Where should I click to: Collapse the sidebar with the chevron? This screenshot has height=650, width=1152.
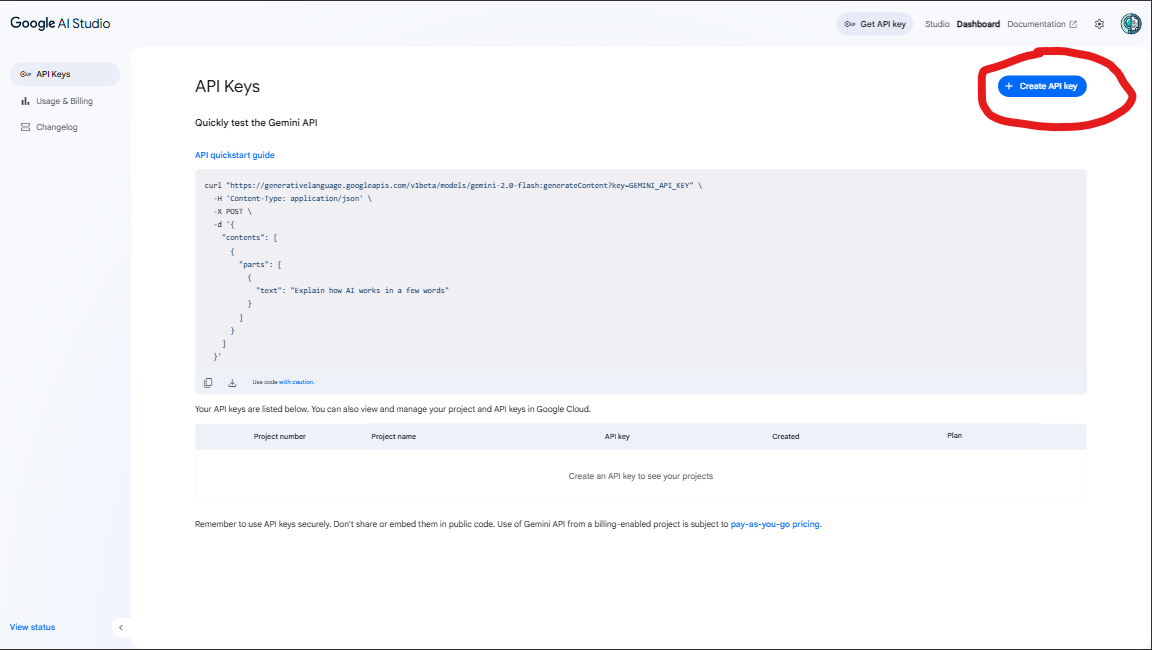click(120, 627)
